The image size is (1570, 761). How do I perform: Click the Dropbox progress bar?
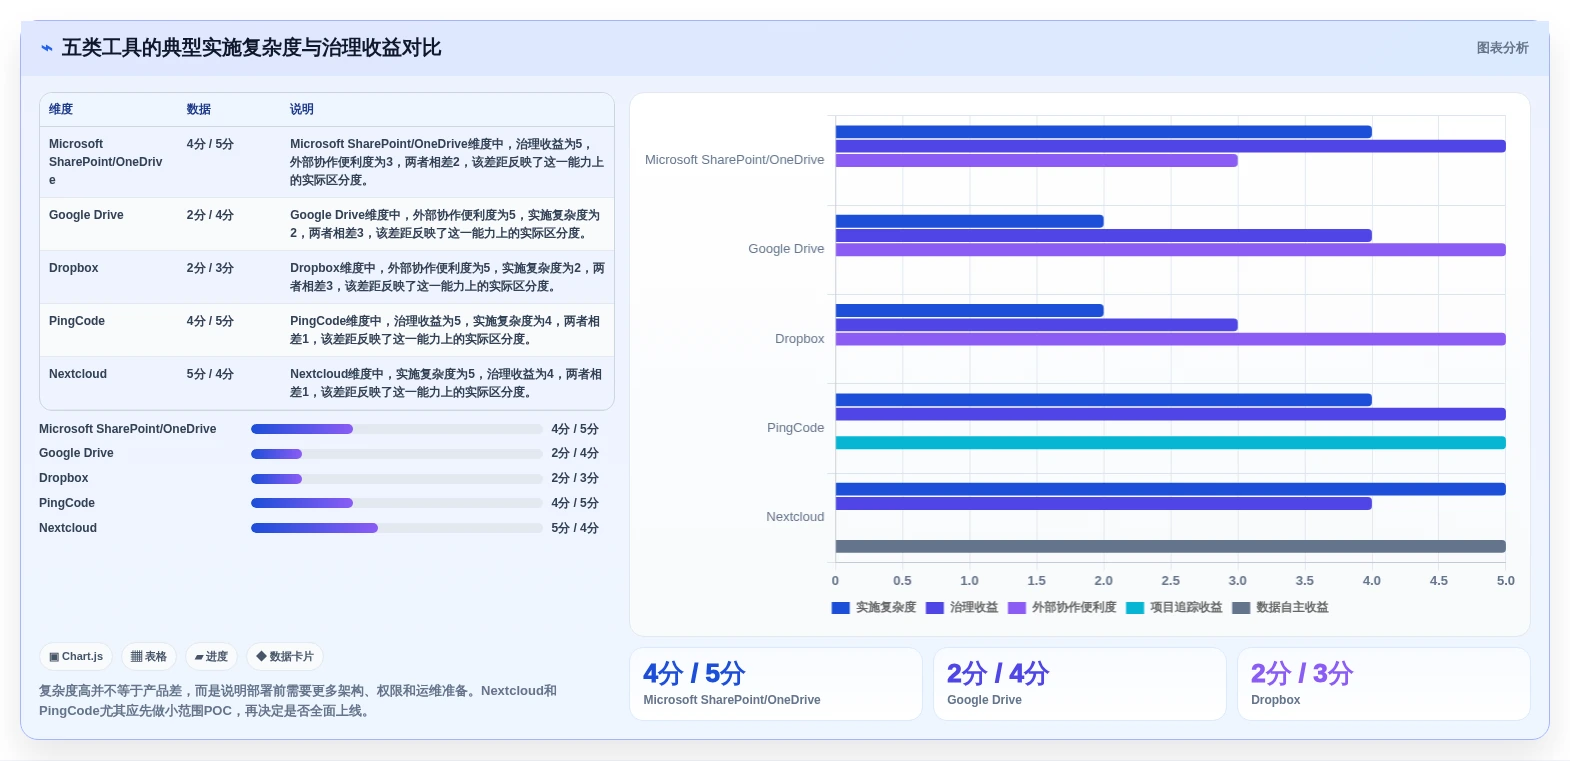point(396,479)
